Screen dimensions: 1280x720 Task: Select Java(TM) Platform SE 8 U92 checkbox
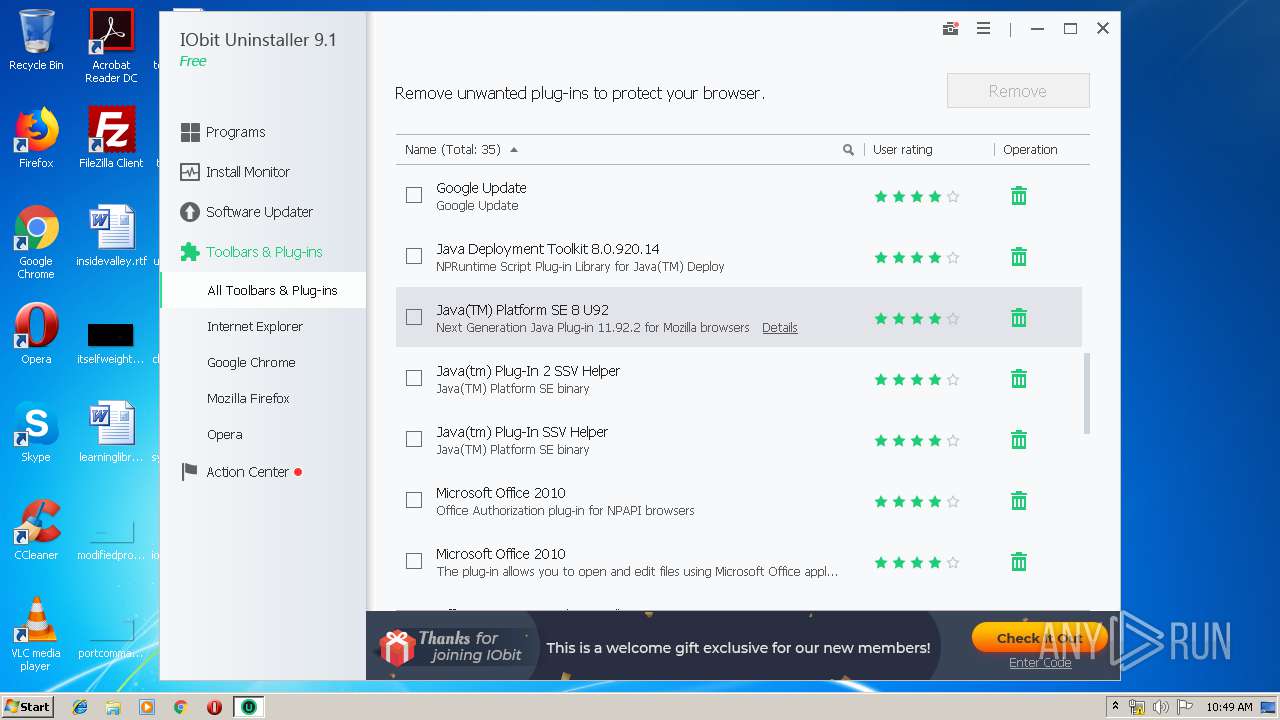pos(414,318)
